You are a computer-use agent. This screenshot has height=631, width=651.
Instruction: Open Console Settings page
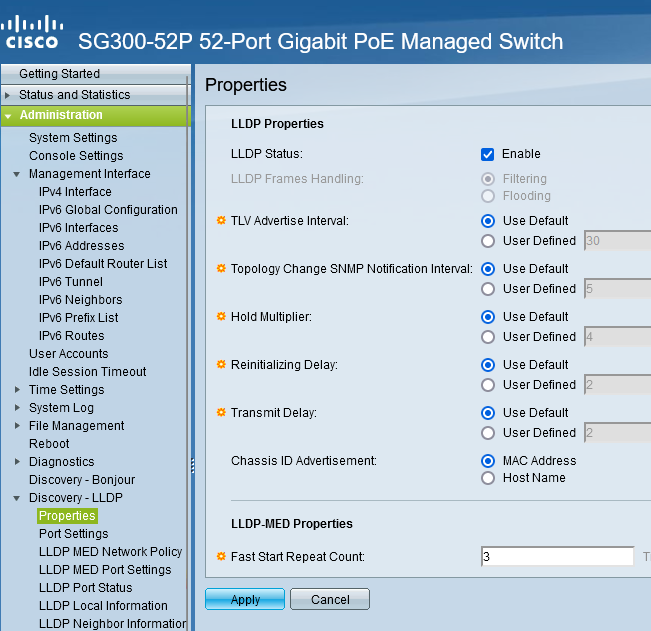pyautogui.click(x=76, y=156)
